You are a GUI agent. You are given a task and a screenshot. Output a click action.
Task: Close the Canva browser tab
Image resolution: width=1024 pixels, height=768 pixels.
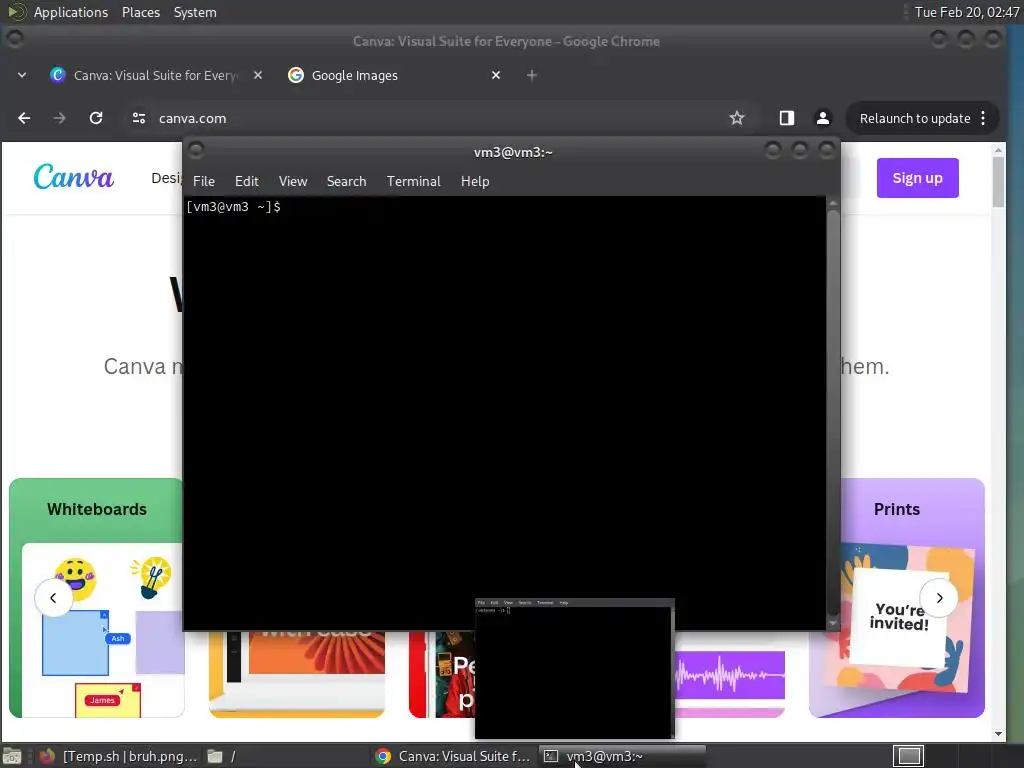tap(258, 76)
